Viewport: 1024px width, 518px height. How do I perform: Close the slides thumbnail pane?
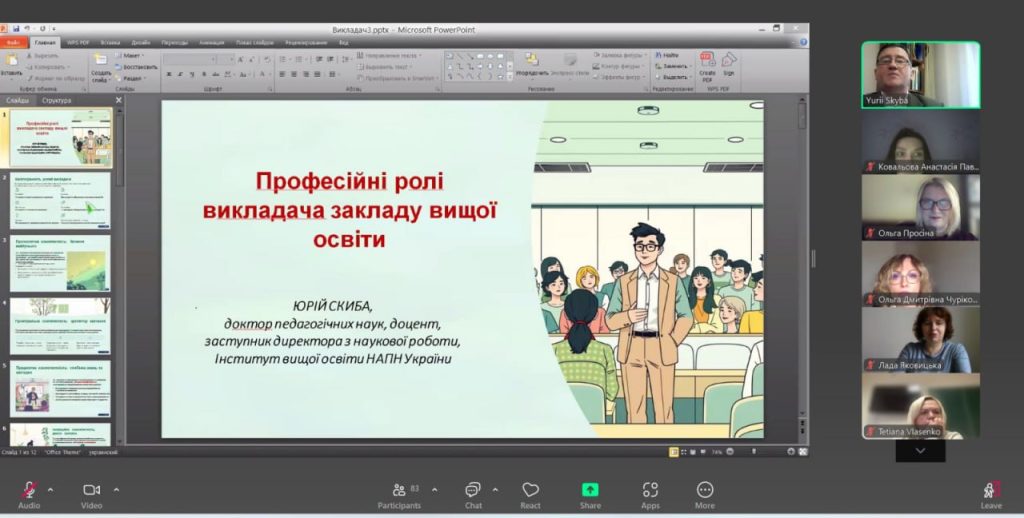(x=118, y=100)
